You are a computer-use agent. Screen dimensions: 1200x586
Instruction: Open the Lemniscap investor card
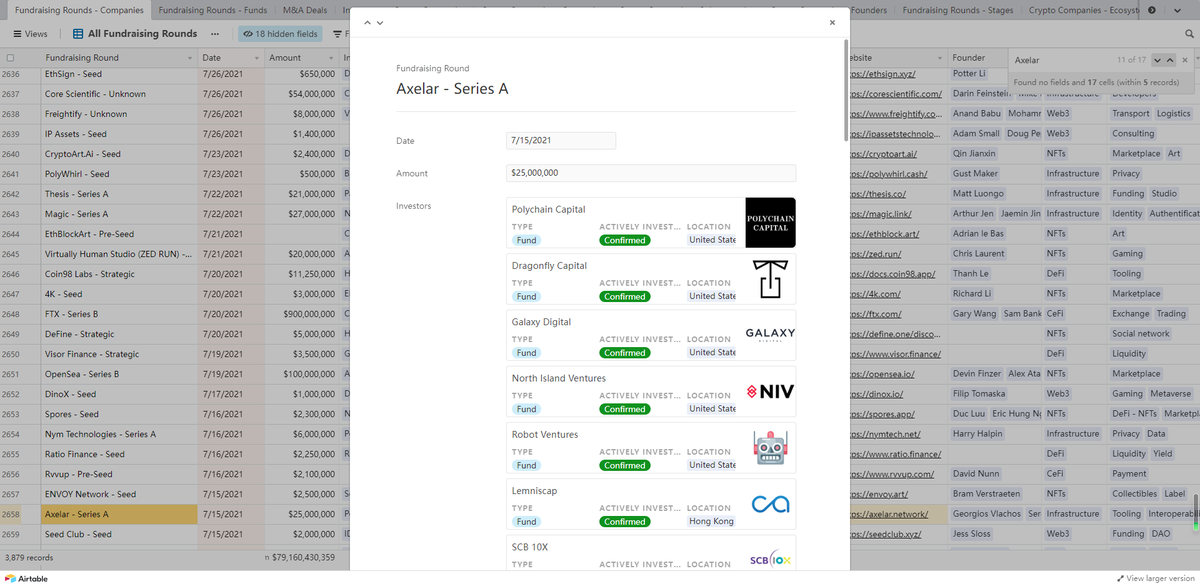[651, 504]
